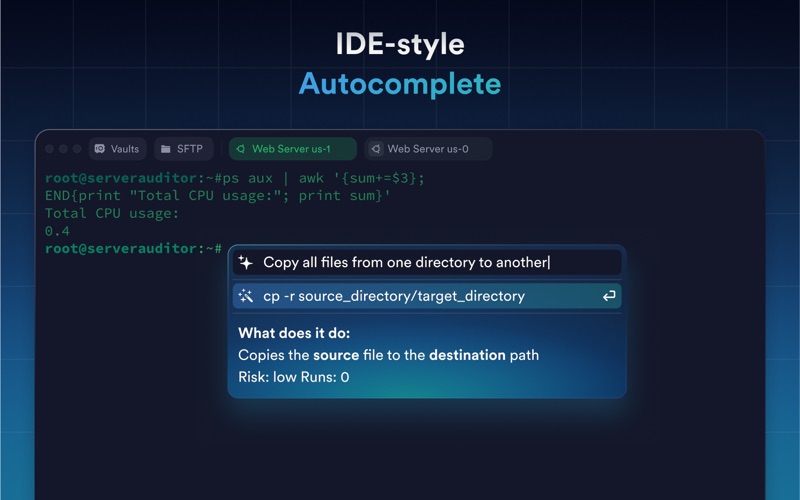Click the 'Copies the source file' description
The image size is (800, 500).
(x=388, y=355)
